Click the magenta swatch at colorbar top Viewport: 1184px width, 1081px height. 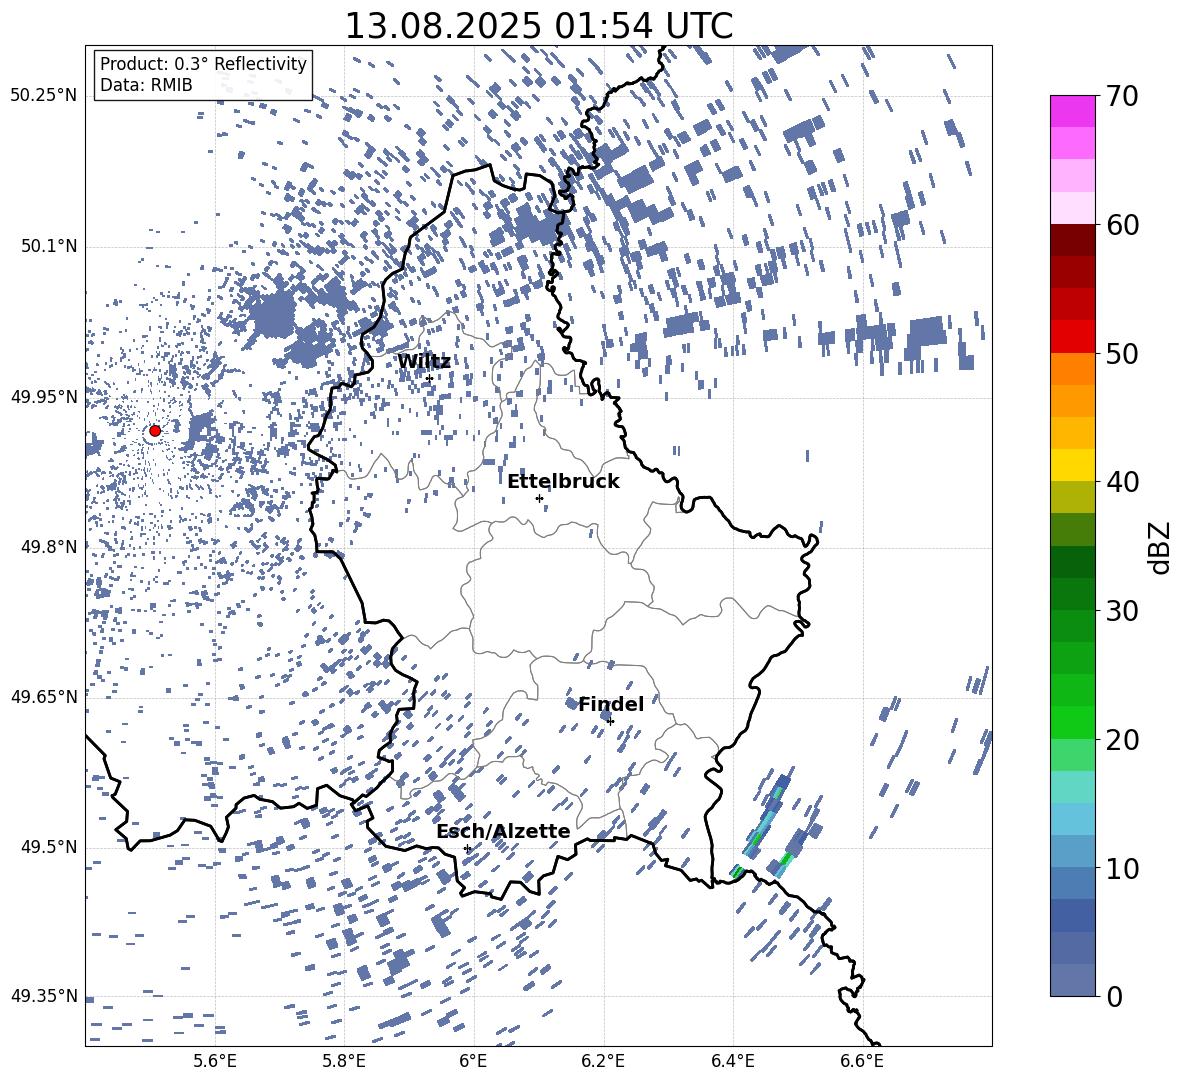pyautogui.click(x=1073, y=112)
